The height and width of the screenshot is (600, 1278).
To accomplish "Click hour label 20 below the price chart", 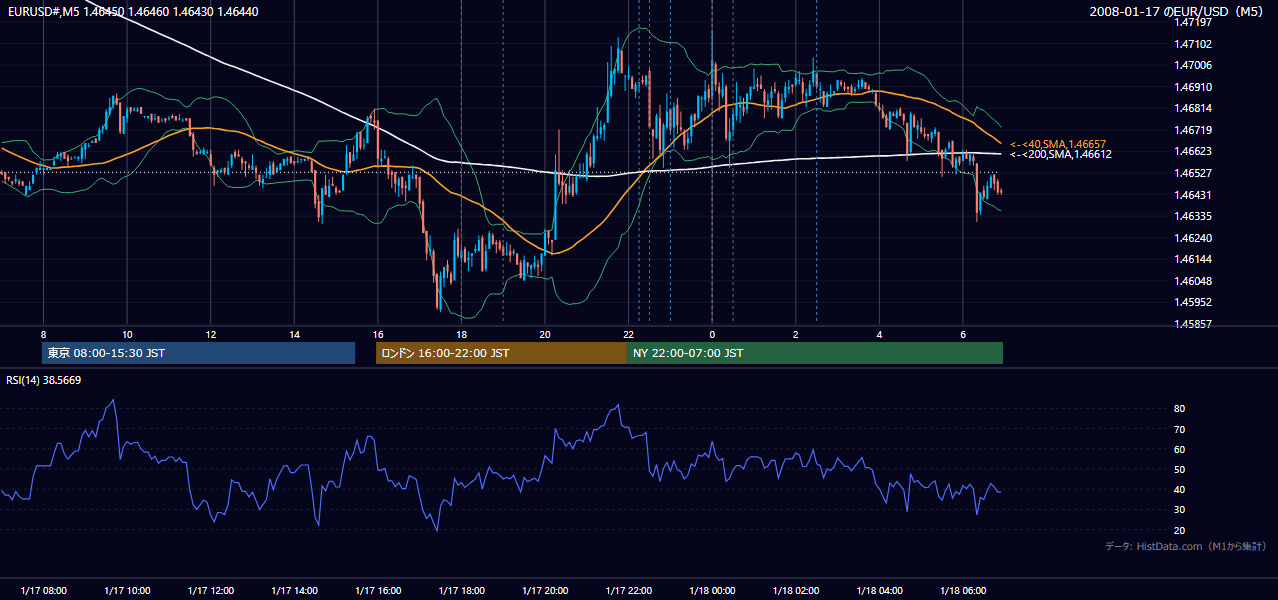I will click(x=544, y=333).
